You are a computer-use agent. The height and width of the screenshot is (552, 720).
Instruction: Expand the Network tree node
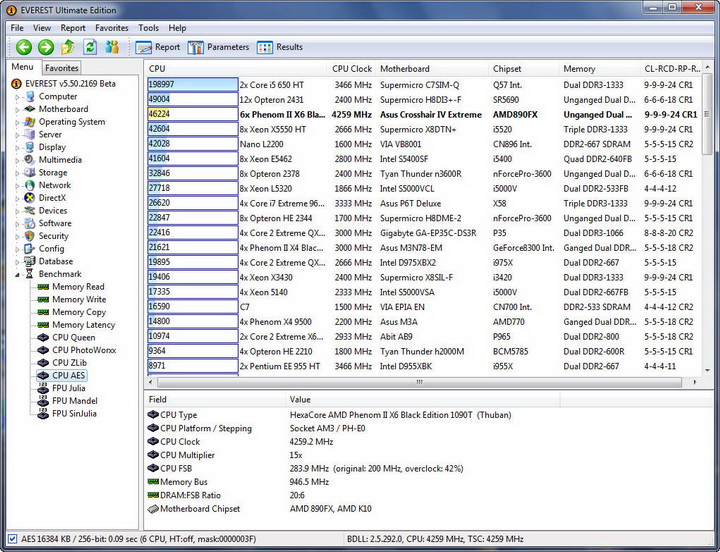click(x=17, y=186)
